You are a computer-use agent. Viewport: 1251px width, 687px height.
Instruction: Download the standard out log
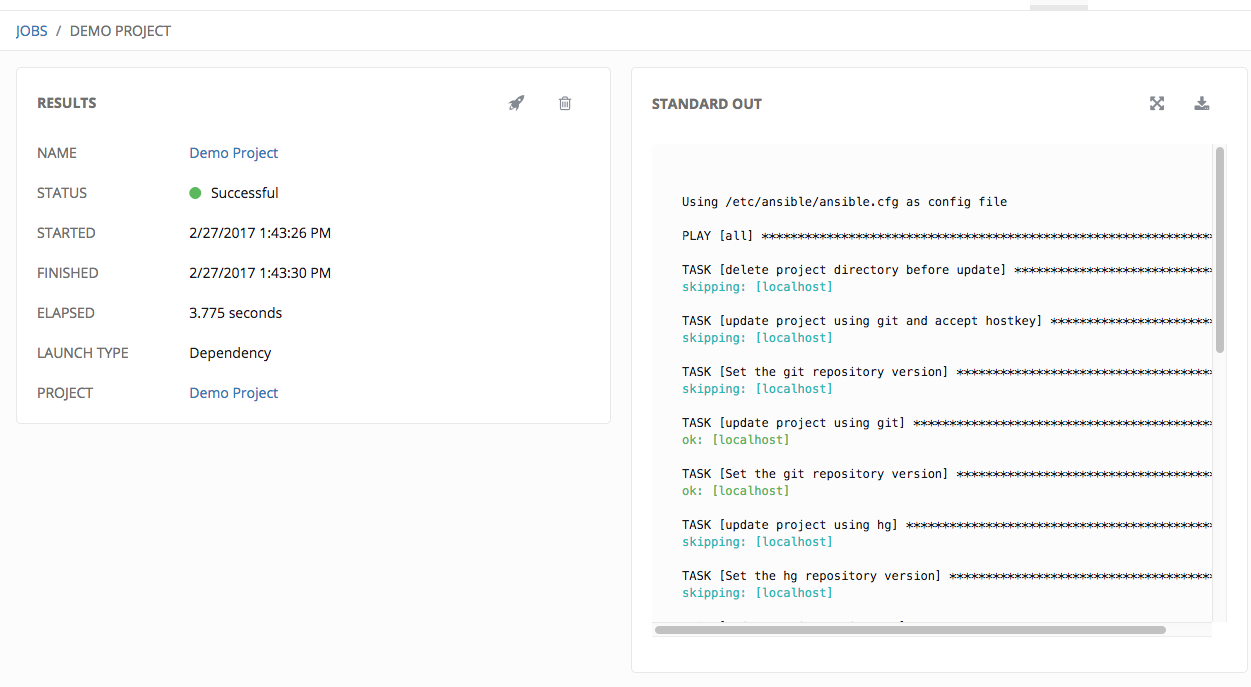(x=1202, y=103)
